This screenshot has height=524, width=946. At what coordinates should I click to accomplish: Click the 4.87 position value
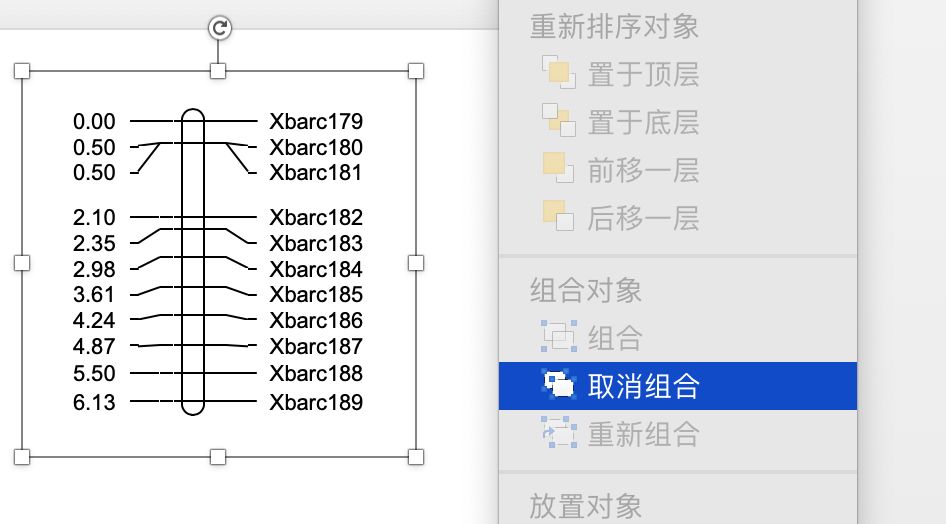click(x=94, y=346)
